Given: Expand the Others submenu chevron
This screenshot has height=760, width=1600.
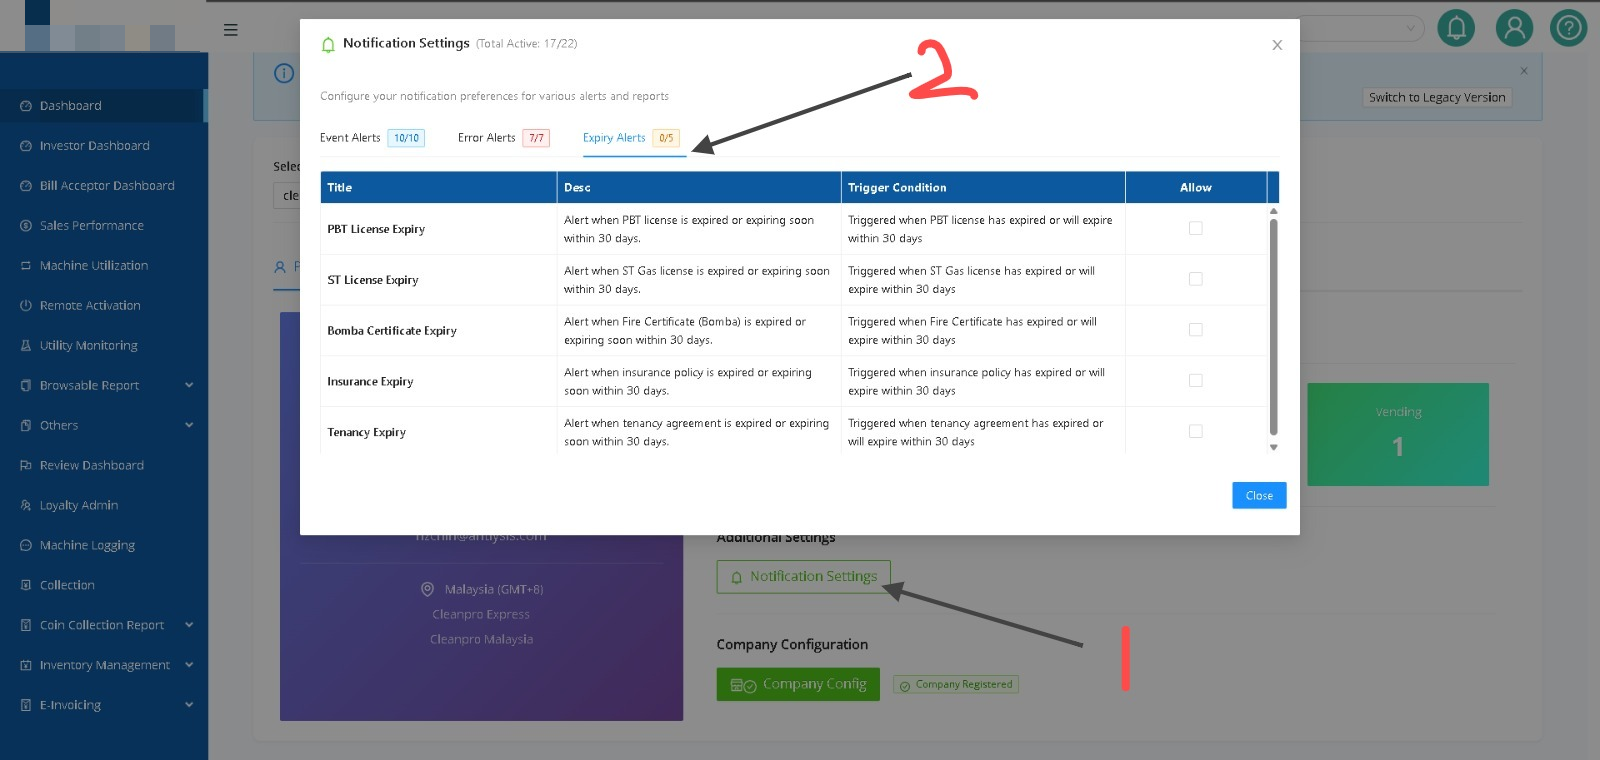Looking at the screenshot, I should click(189, 425).
